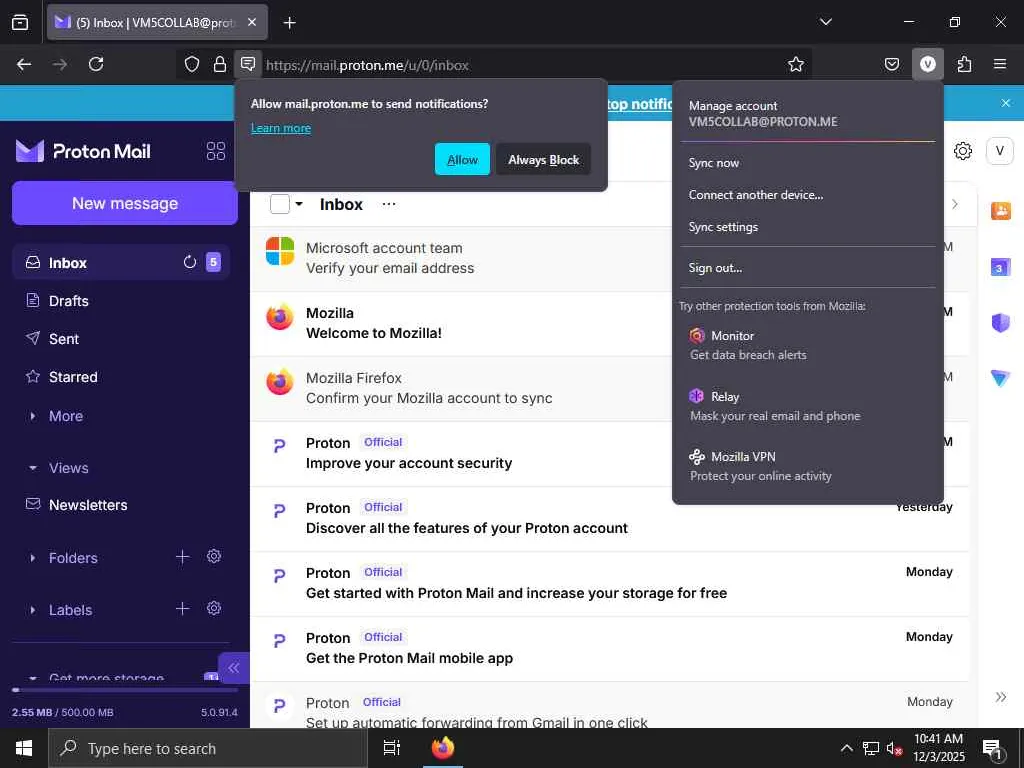The width and height of the screenshot is (1024, 768).
Task: Open Mozilla Monitor breach alerts
Action: tap(807, 345)
